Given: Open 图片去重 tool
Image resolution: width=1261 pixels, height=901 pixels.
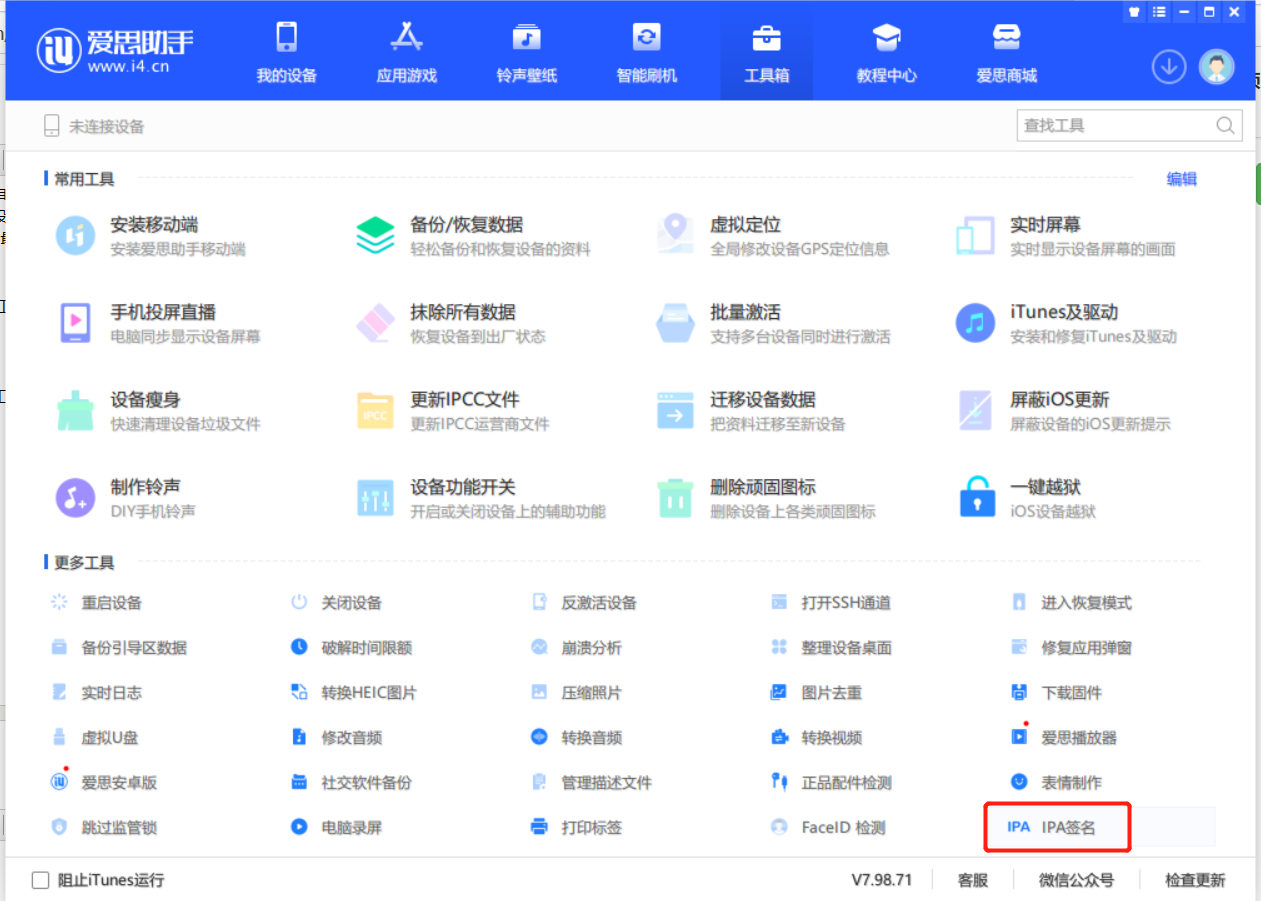Looking at the screenshot, I should pos(817,693).
